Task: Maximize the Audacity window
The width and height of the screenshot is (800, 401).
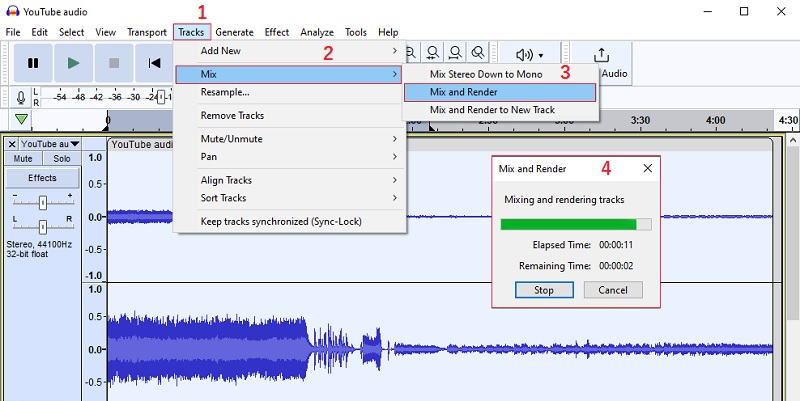Action: pos(744,11)
